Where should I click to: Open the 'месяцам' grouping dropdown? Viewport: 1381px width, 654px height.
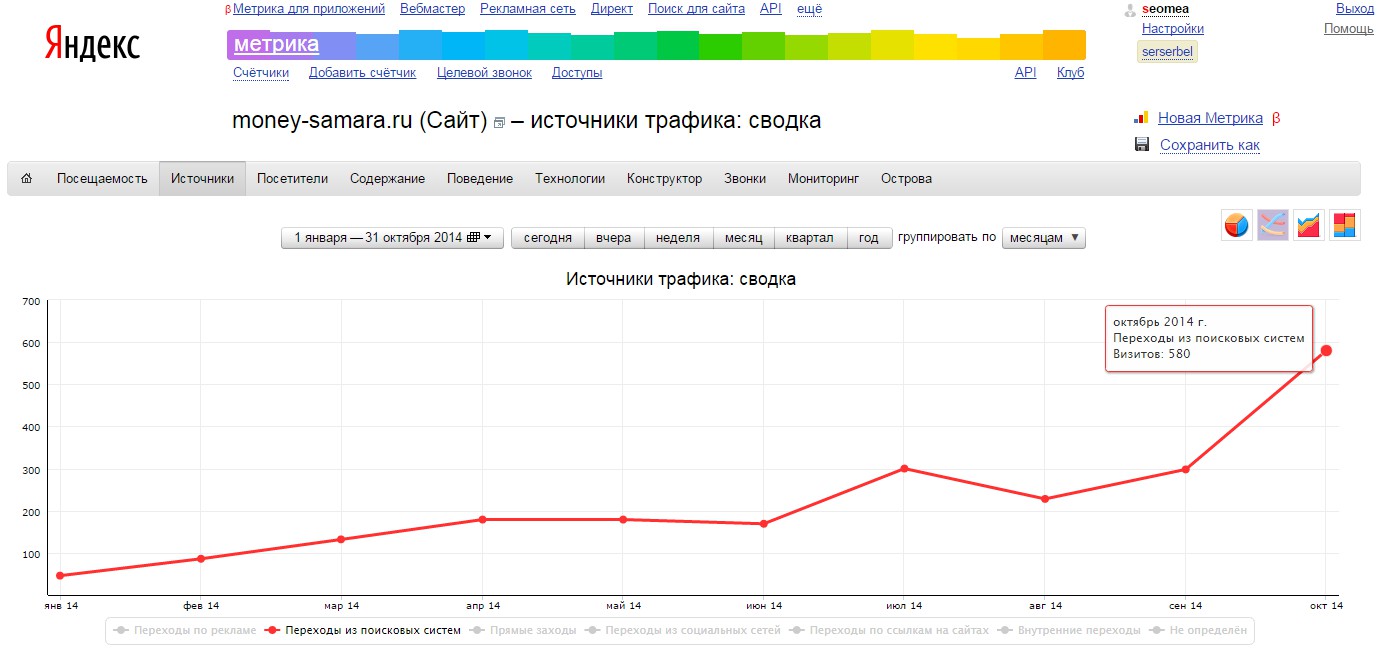[x=1044, y=238]
